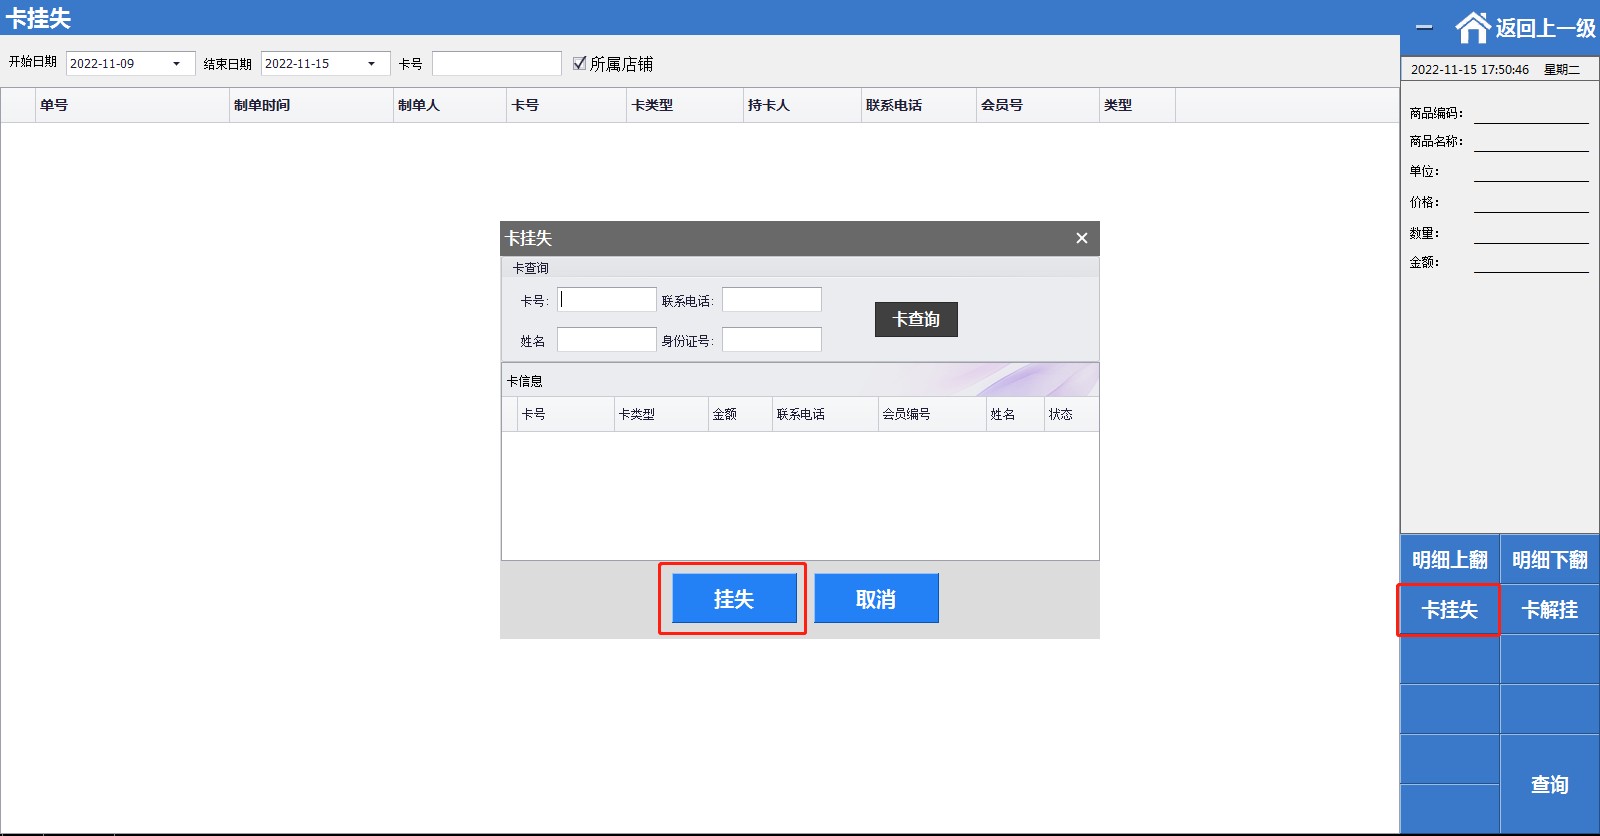Image resolution: width=1600 pixels, height=836 pixels.
Task: Click 返回上一级 to go back
Action: tap(1545, 28)
